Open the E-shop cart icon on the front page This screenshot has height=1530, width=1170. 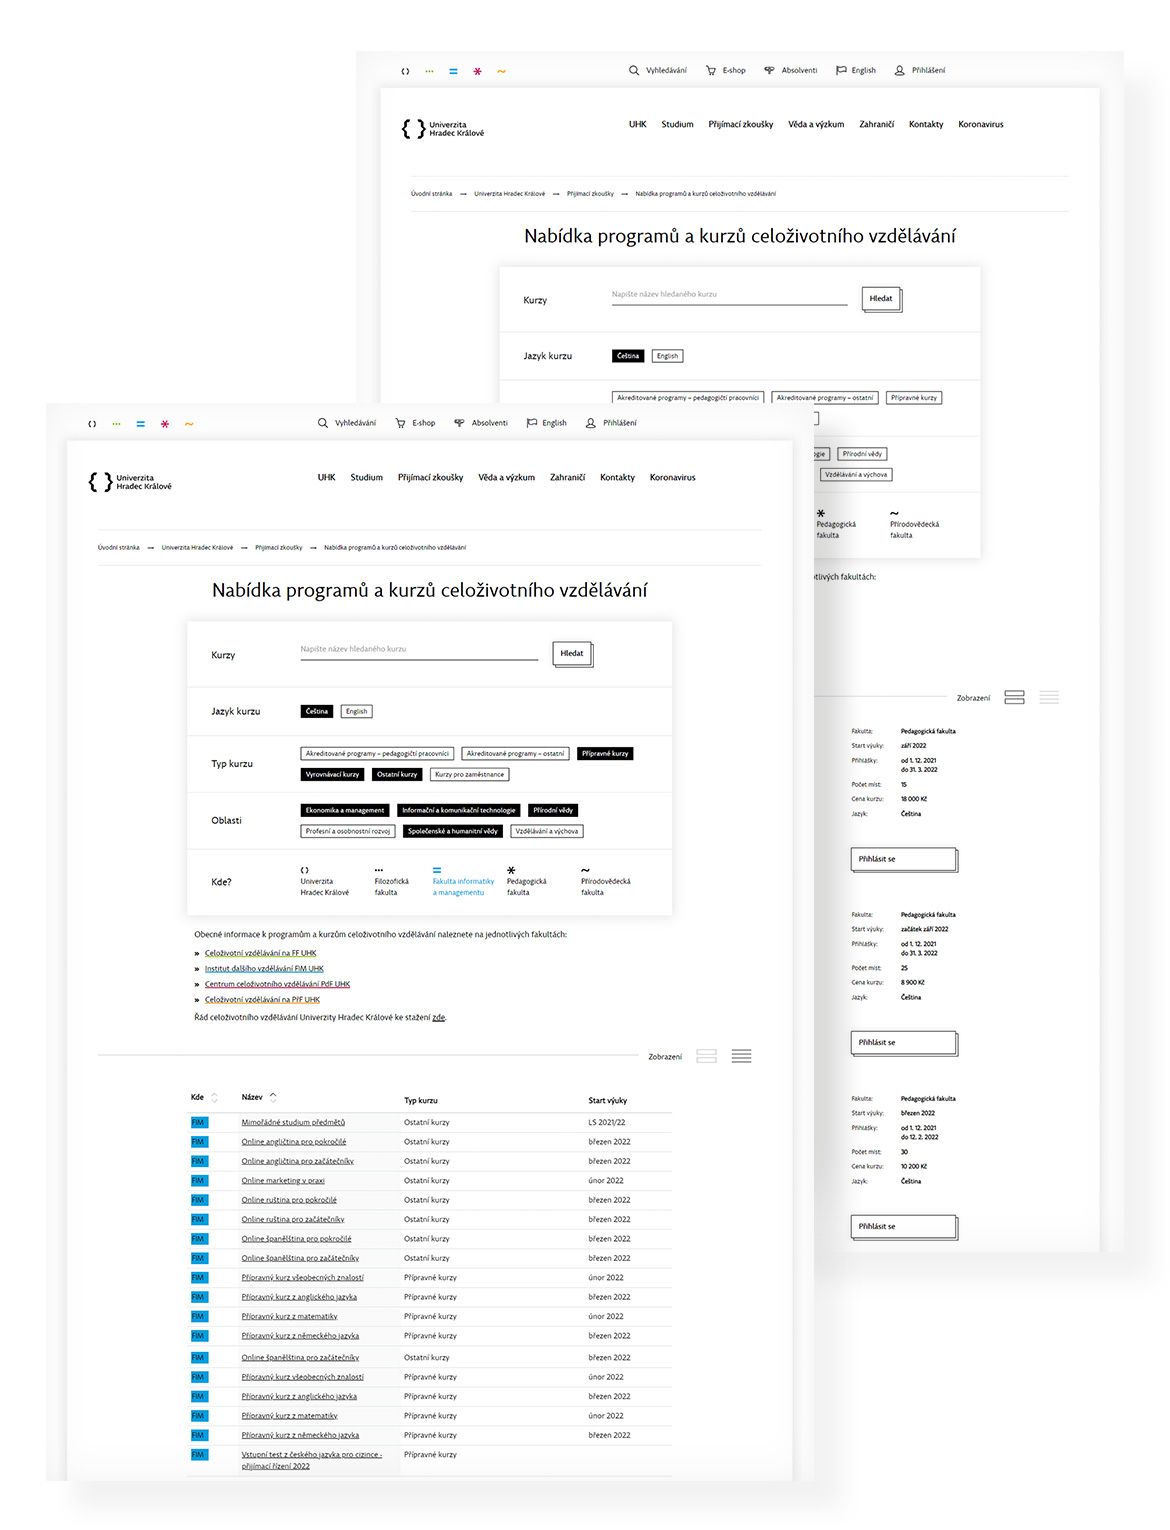point(400,423)
